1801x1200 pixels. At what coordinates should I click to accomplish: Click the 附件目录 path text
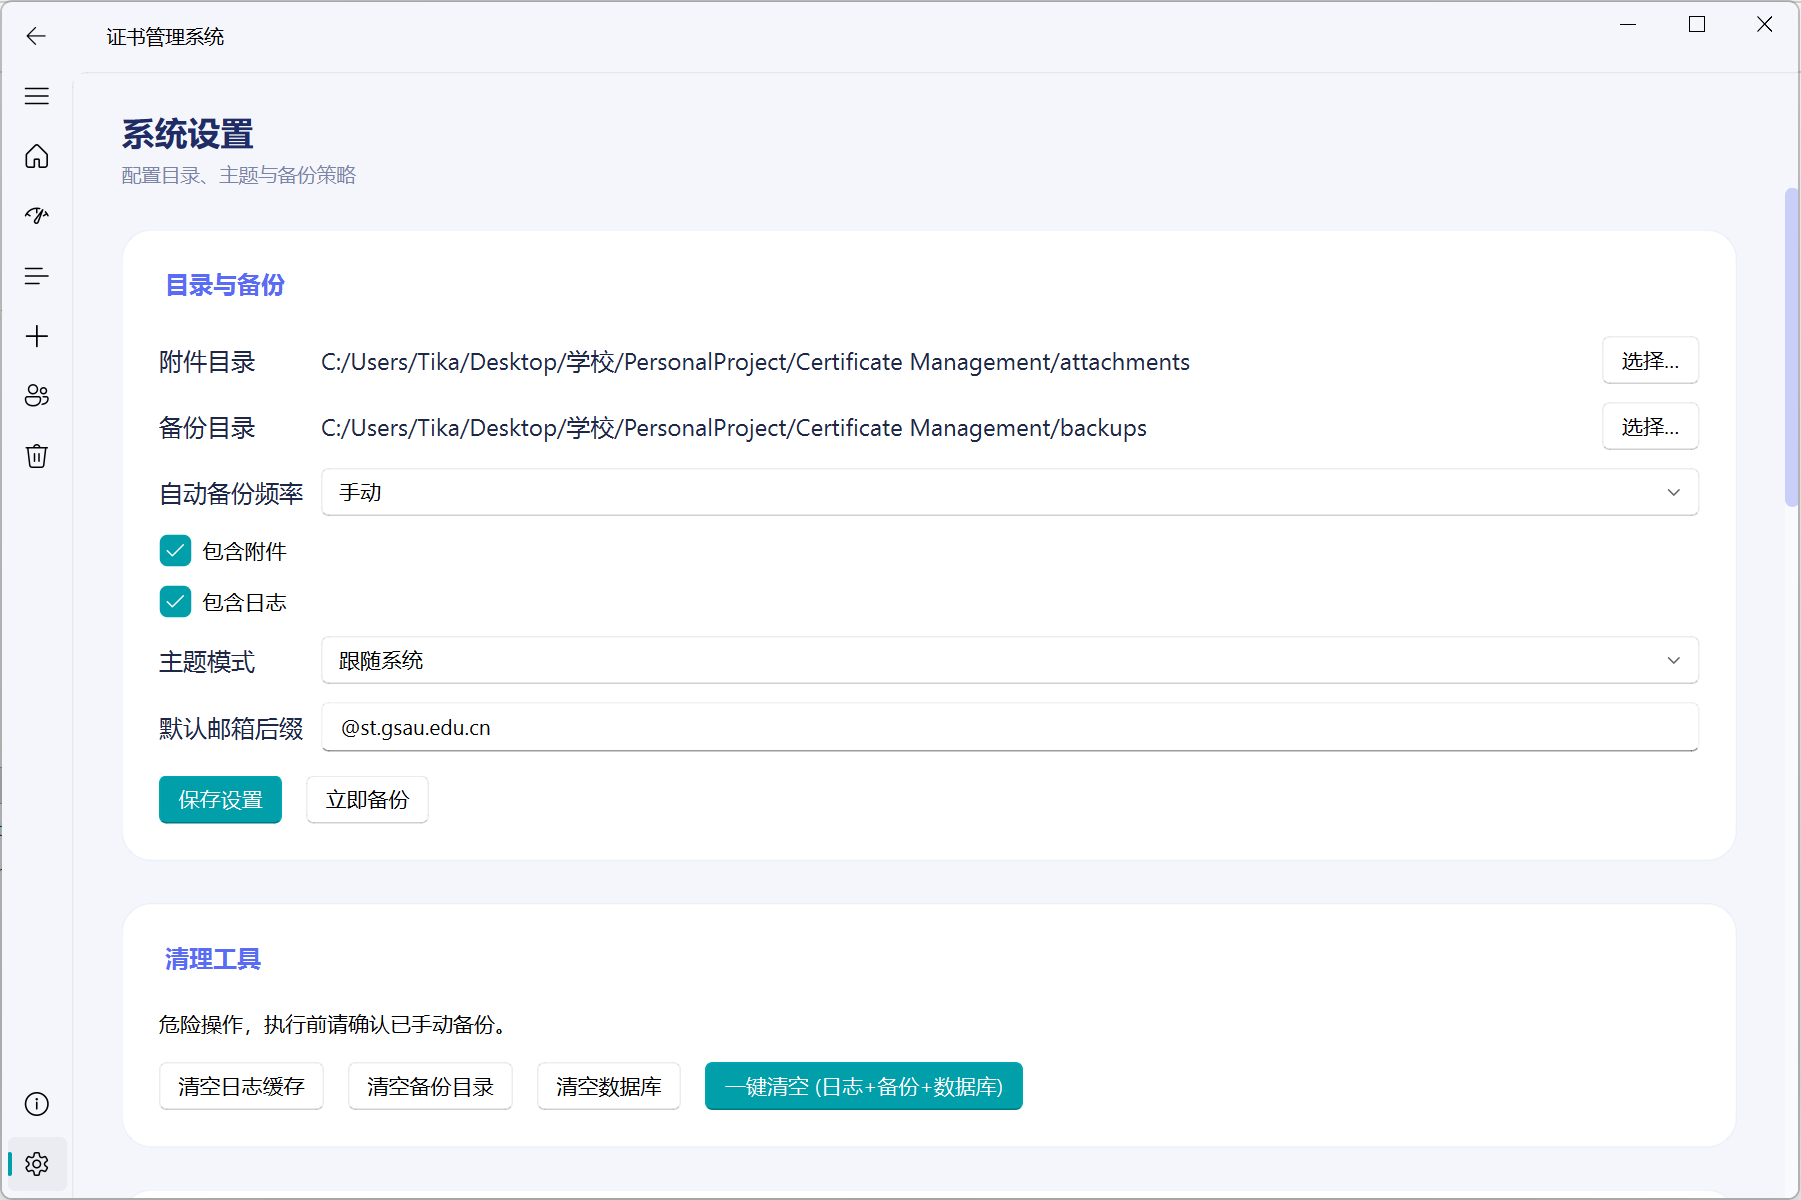755,362
